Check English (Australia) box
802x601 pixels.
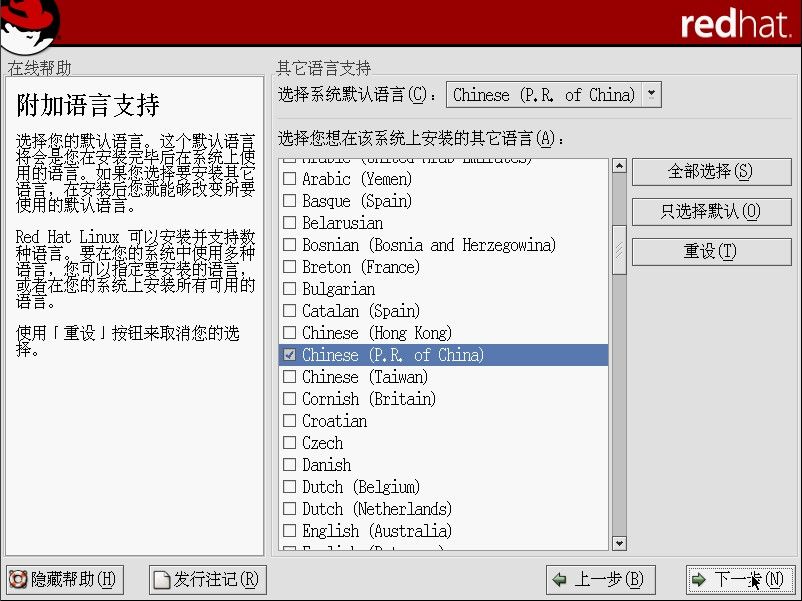(289, 530)
